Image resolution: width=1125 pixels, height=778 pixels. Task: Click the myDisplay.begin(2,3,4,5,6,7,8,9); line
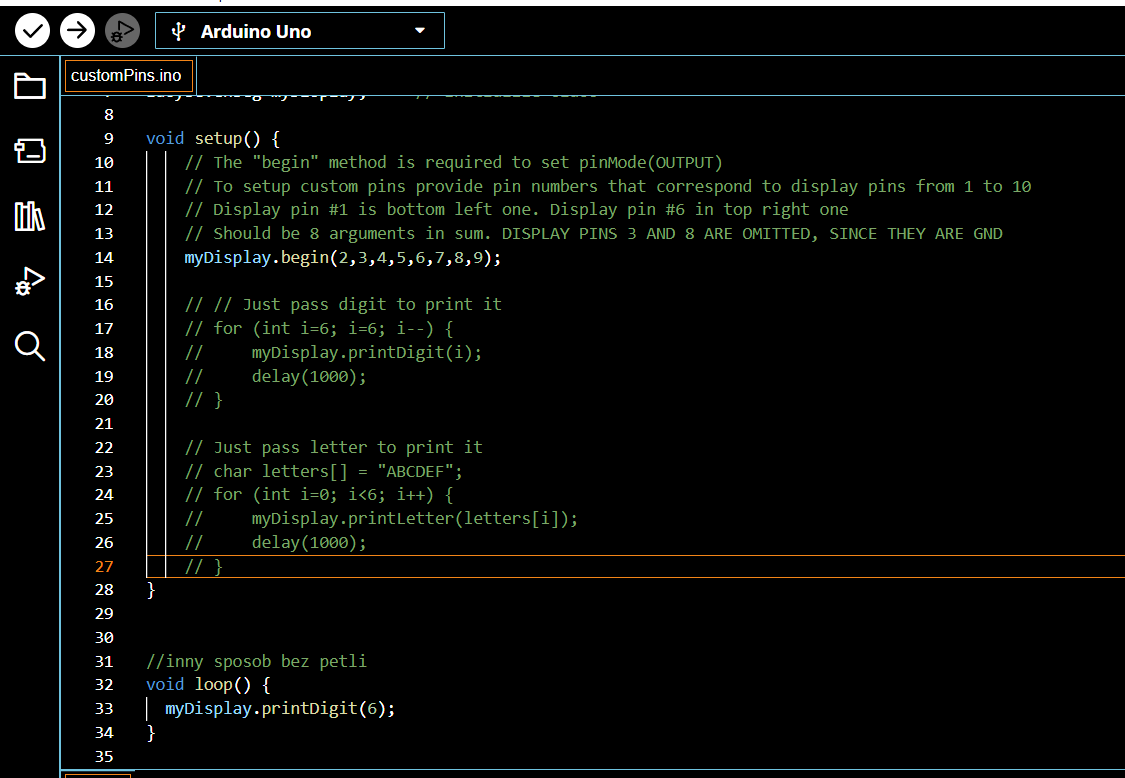tap(343, 258)
